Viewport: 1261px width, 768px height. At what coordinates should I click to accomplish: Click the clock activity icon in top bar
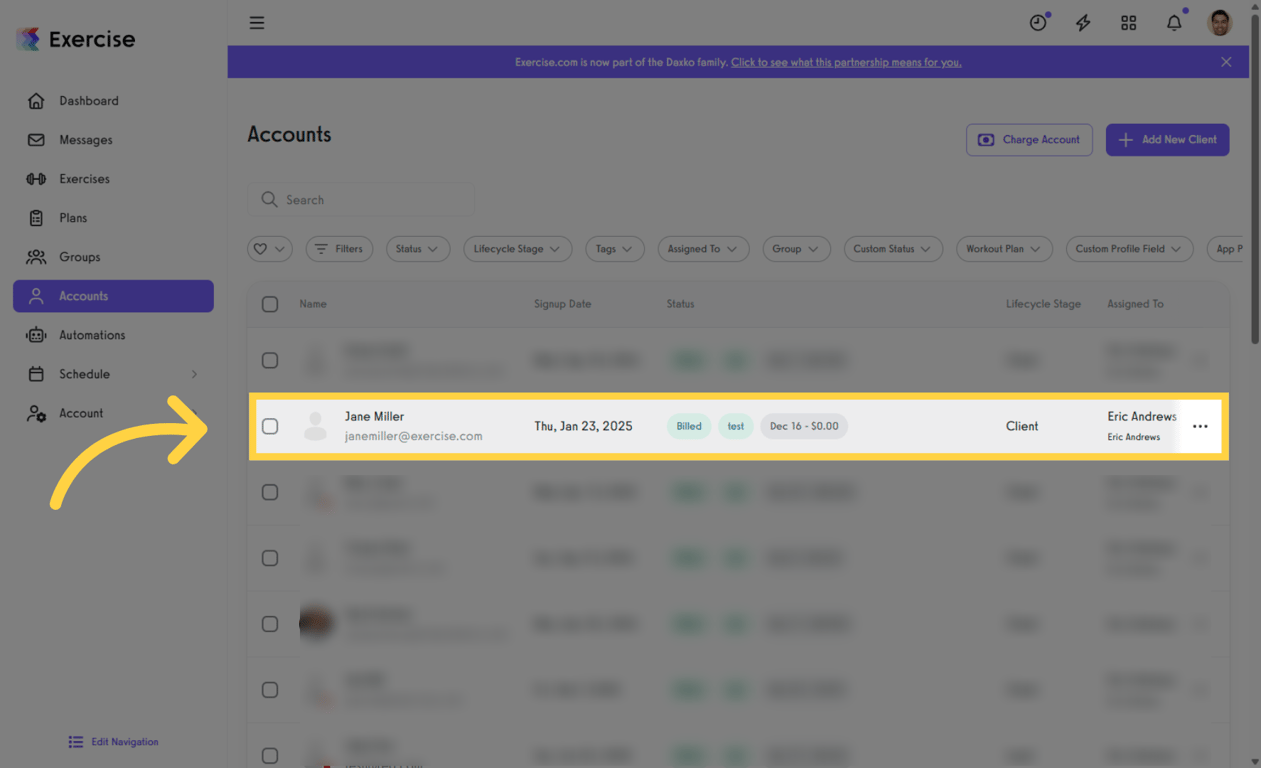click(1038, 22)
